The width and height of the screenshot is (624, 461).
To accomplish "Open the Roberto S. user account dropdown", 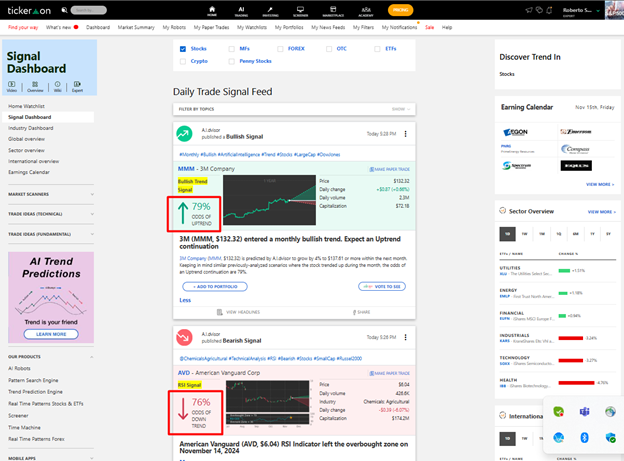I will tap(581, 11).
